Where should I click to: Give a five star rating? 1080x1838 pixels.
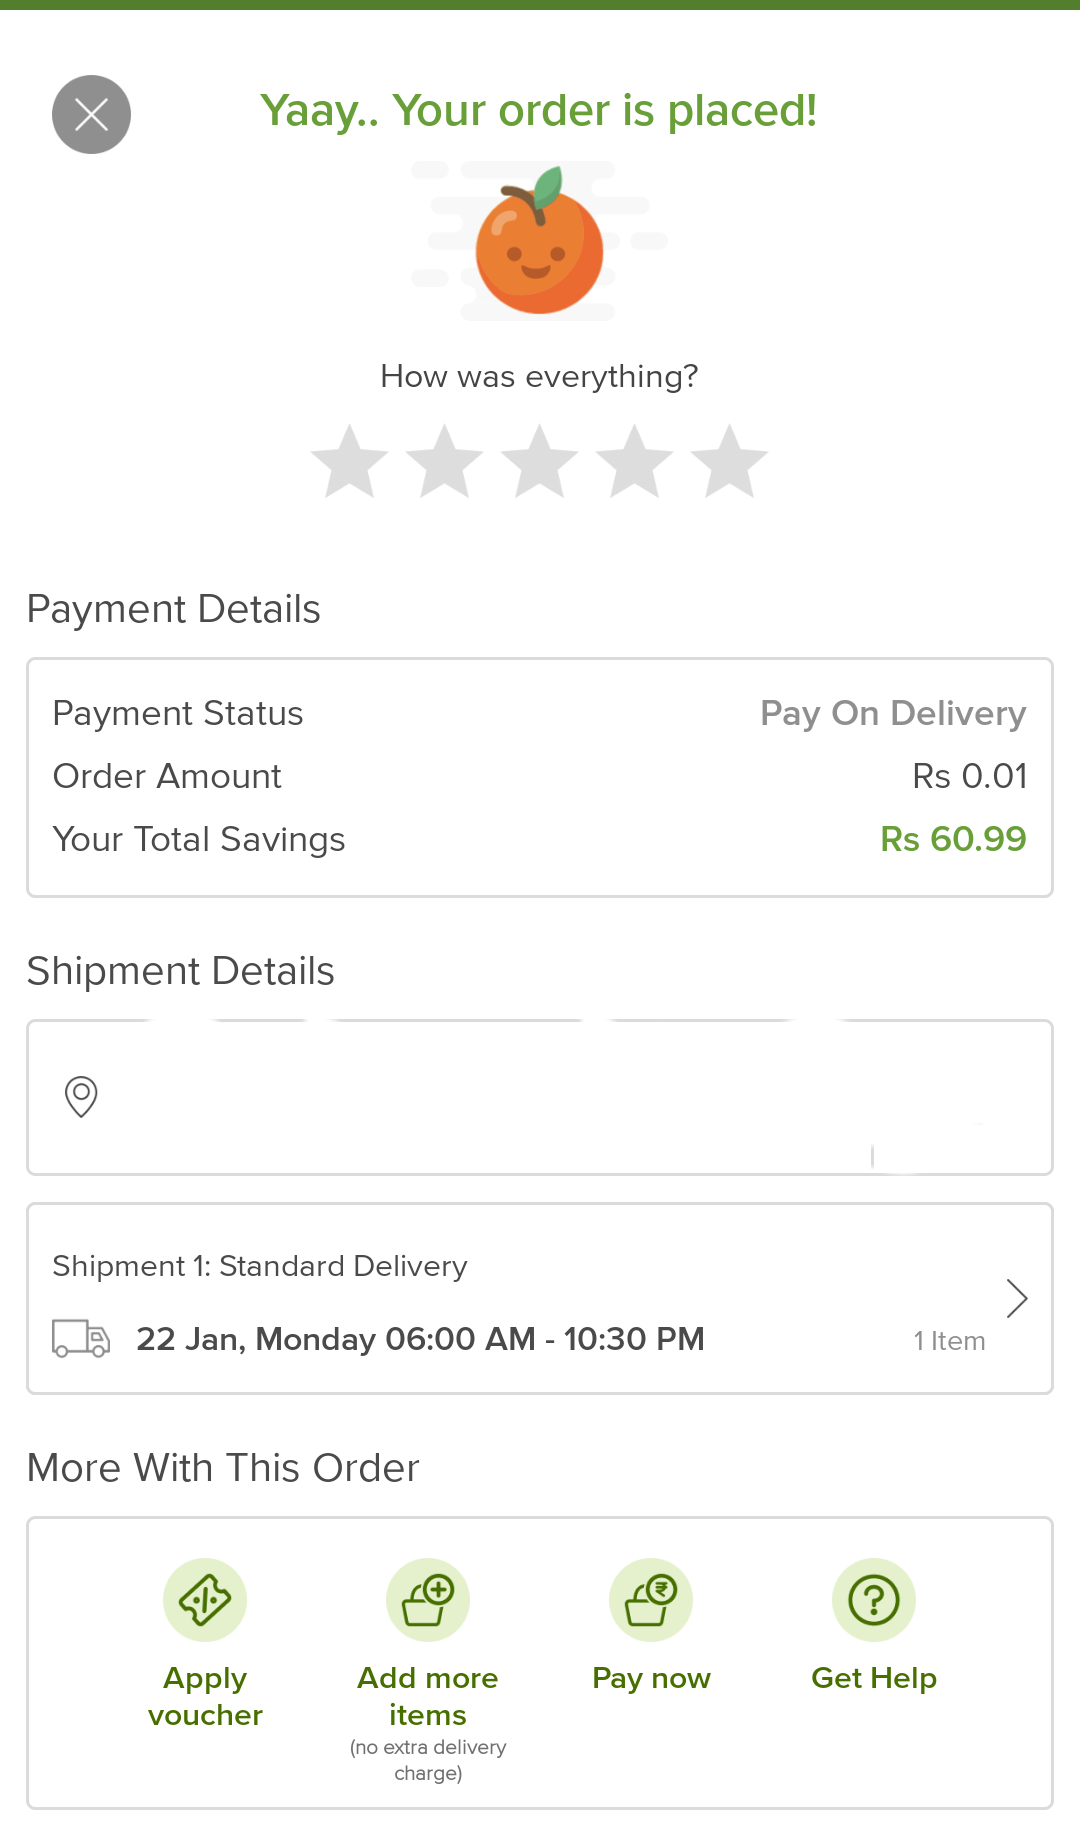click(729, 462)
